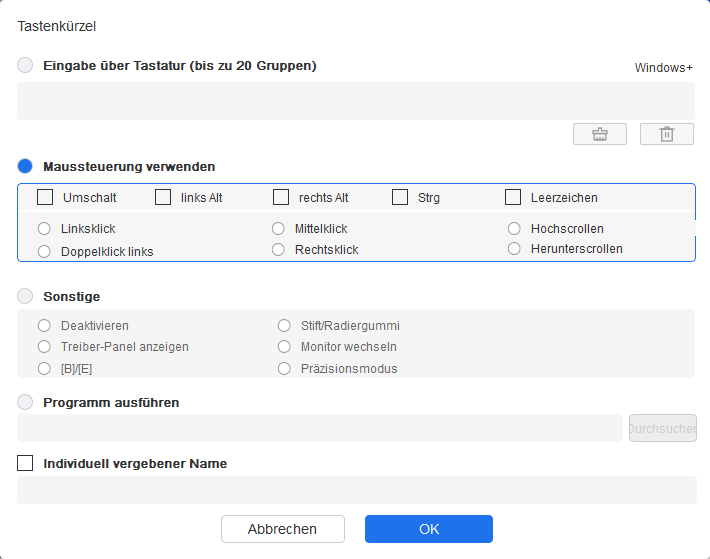Screen dimensions: 710x559
Task: Select Maussteuerung verwenden radio option
Action: click(25, 166)
